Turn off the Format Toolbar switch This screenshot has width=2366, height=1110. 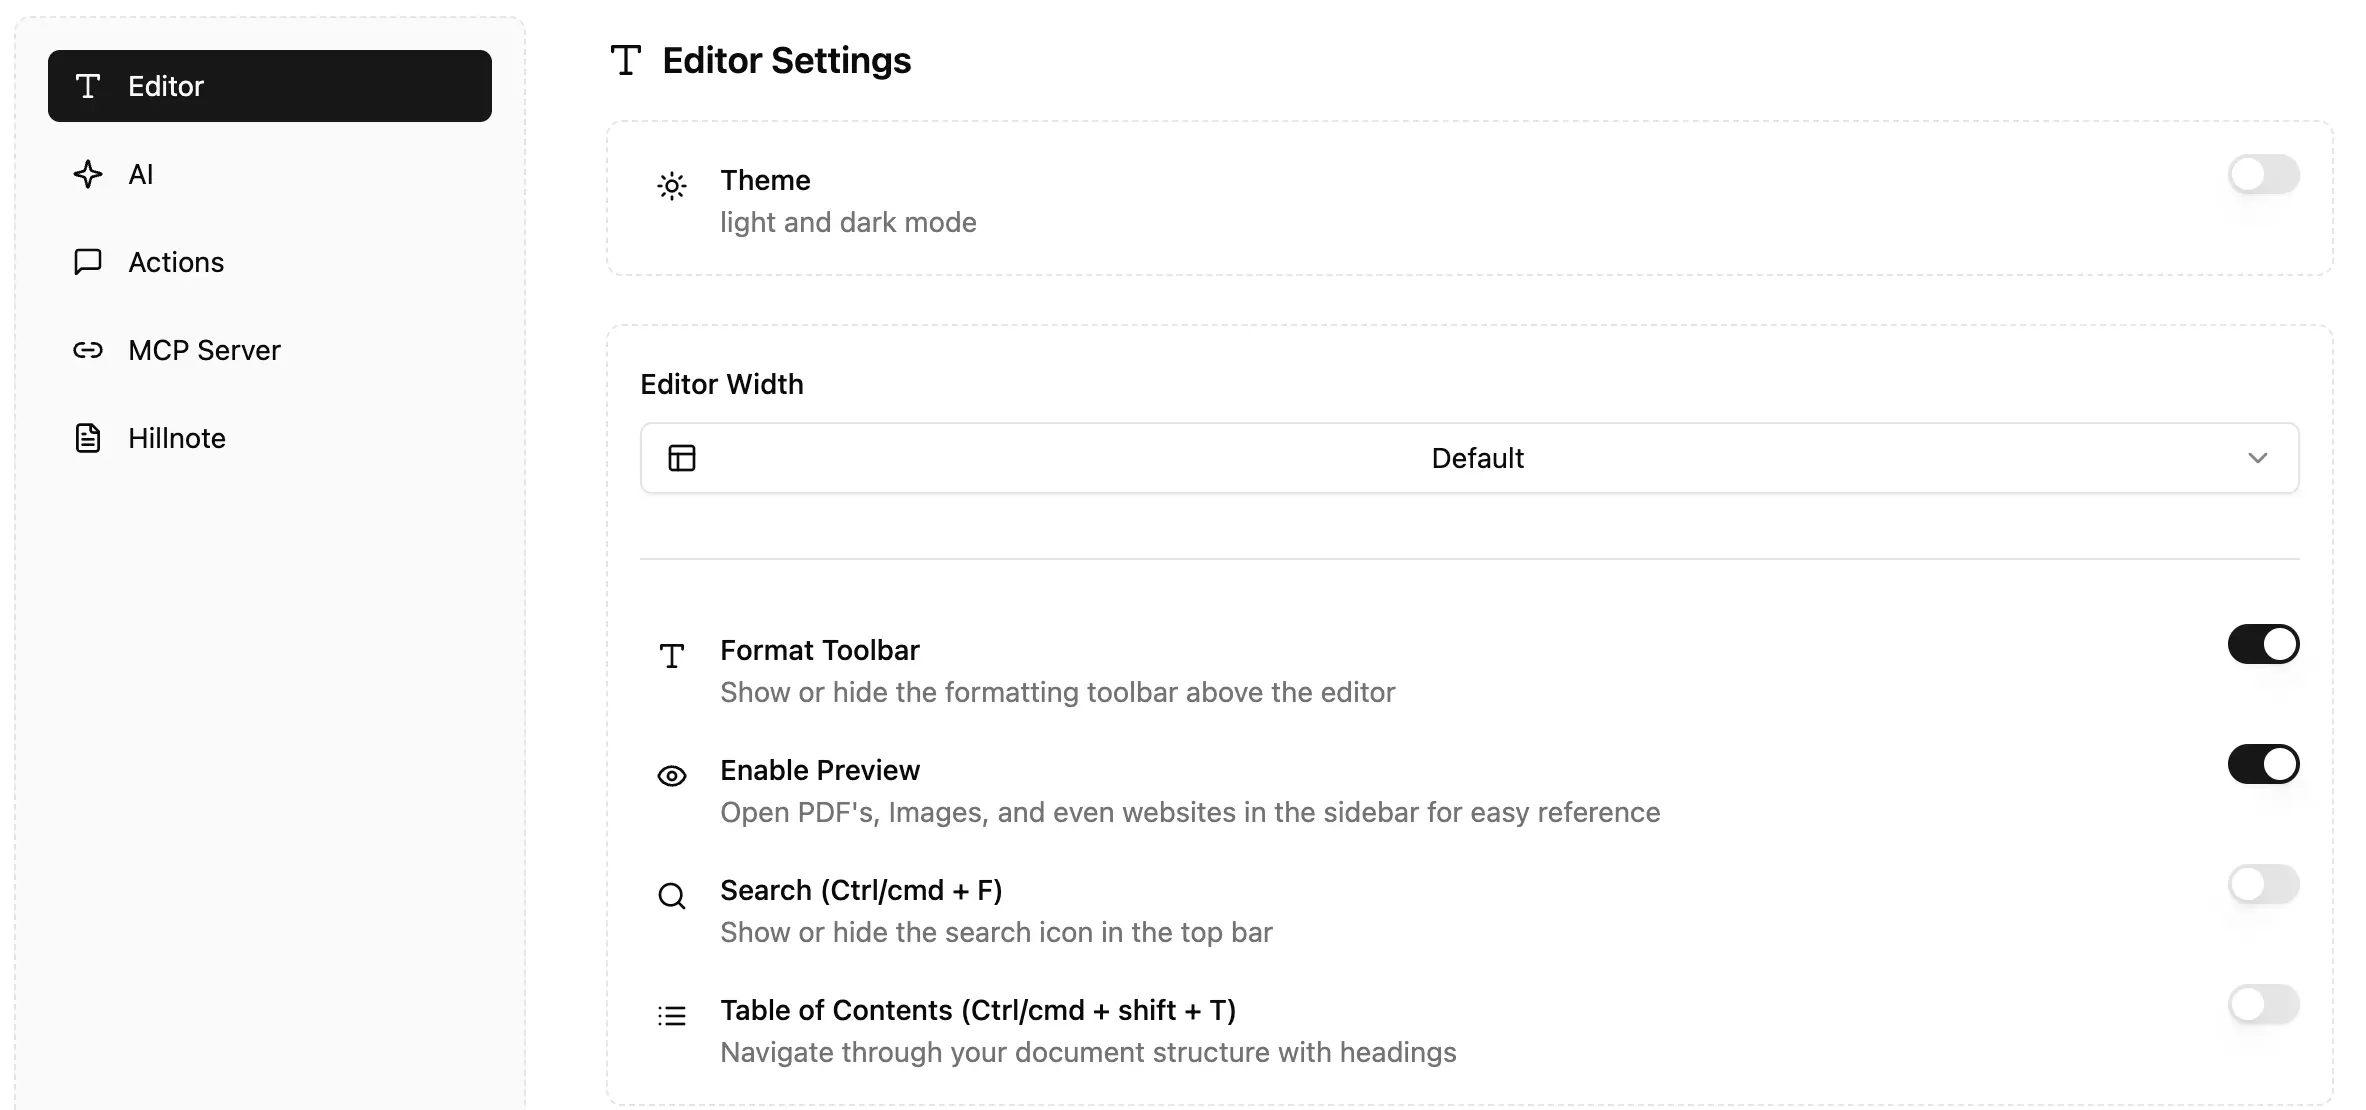(2263, 645)
